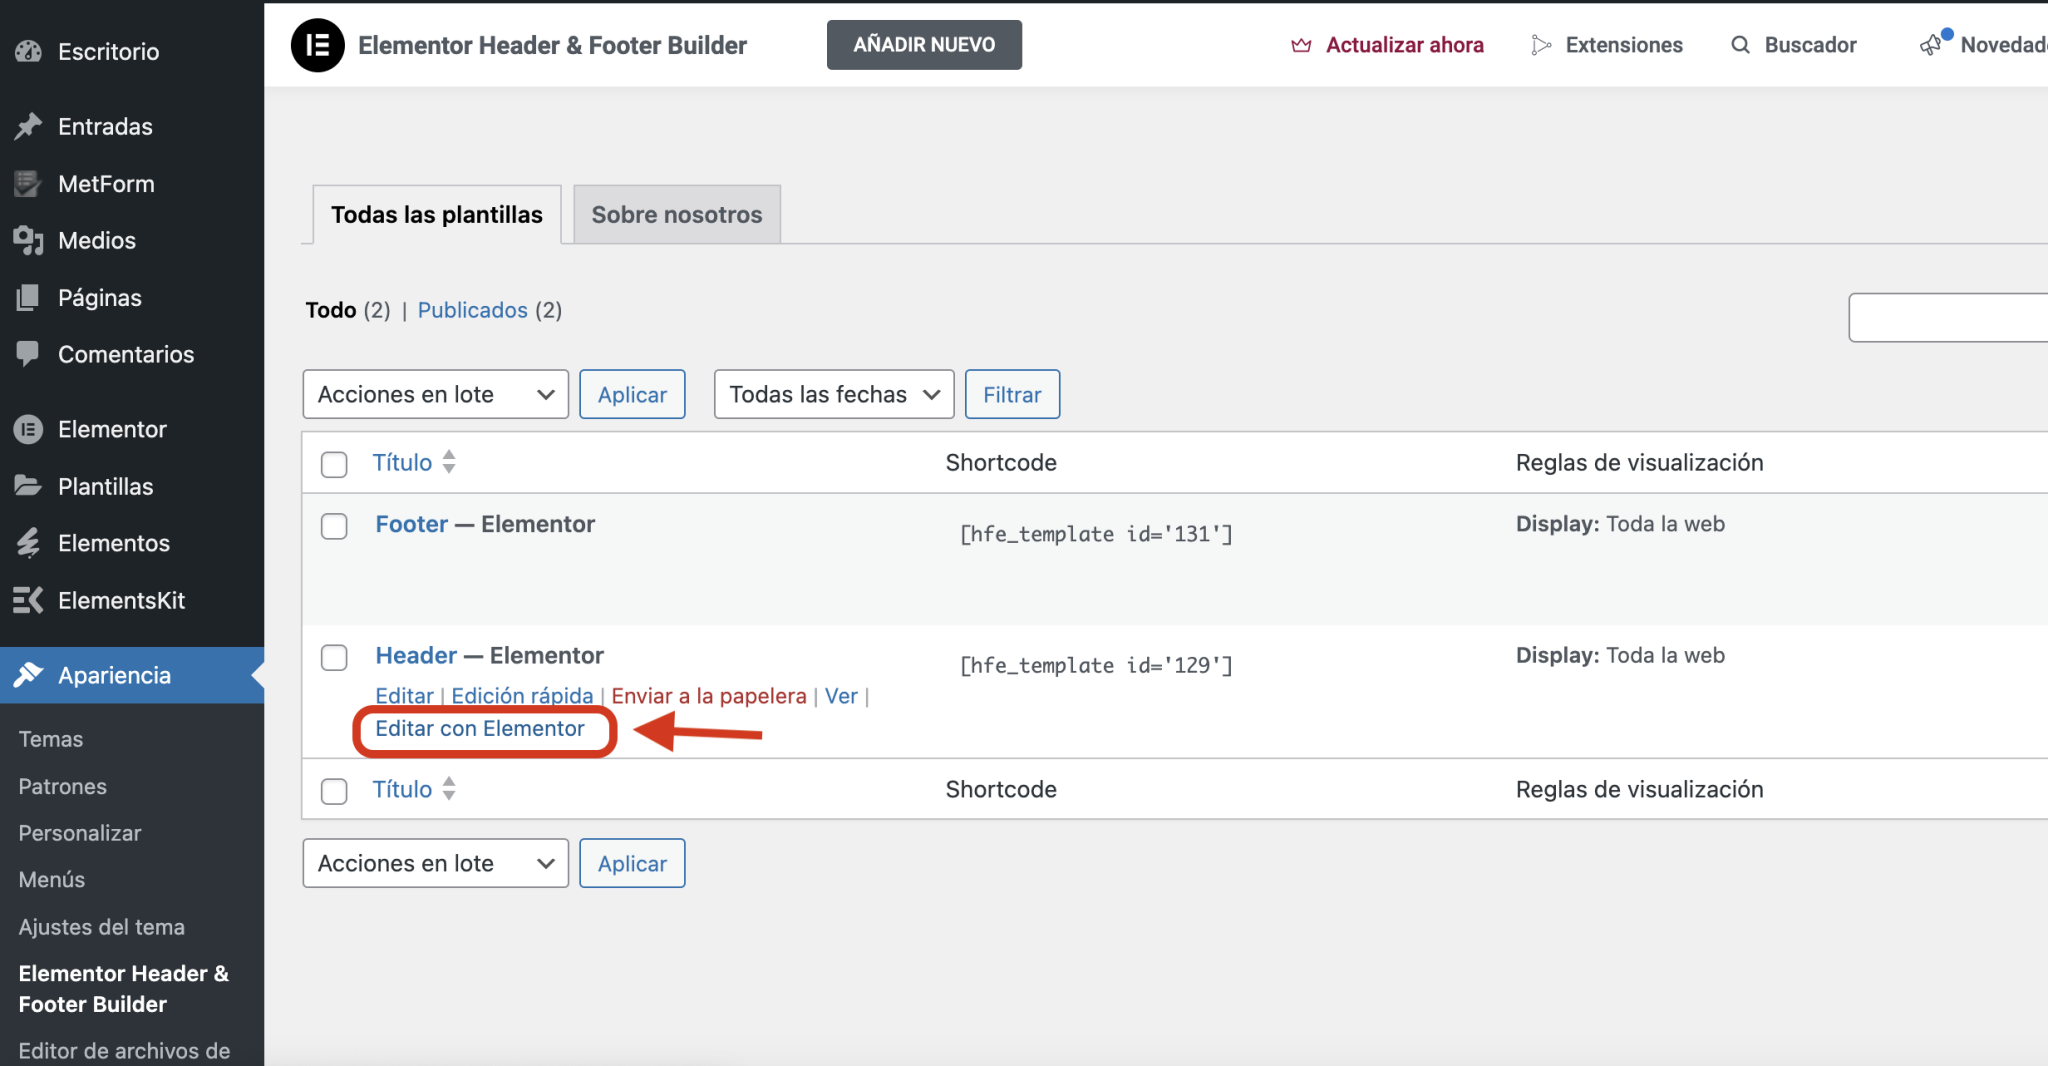
Task: Open Medios via its media icon
Action: (28, 240)
